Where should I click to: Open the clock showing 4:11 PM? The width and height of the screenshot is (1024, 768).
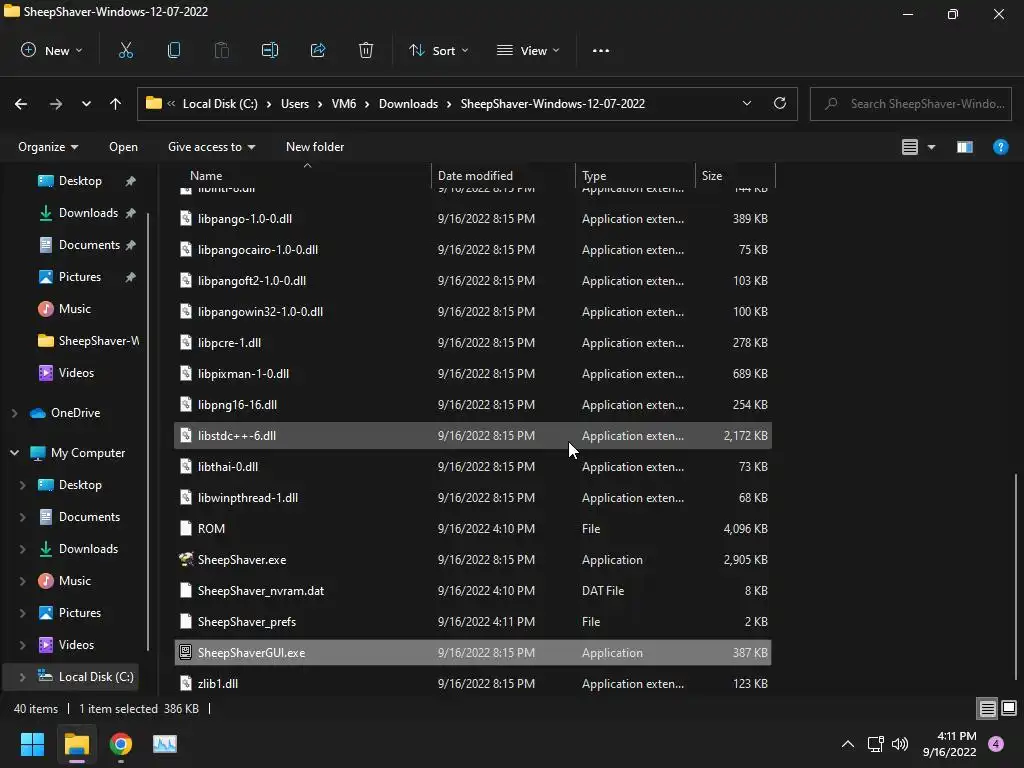pyautogui.click(x=950, y=744)
